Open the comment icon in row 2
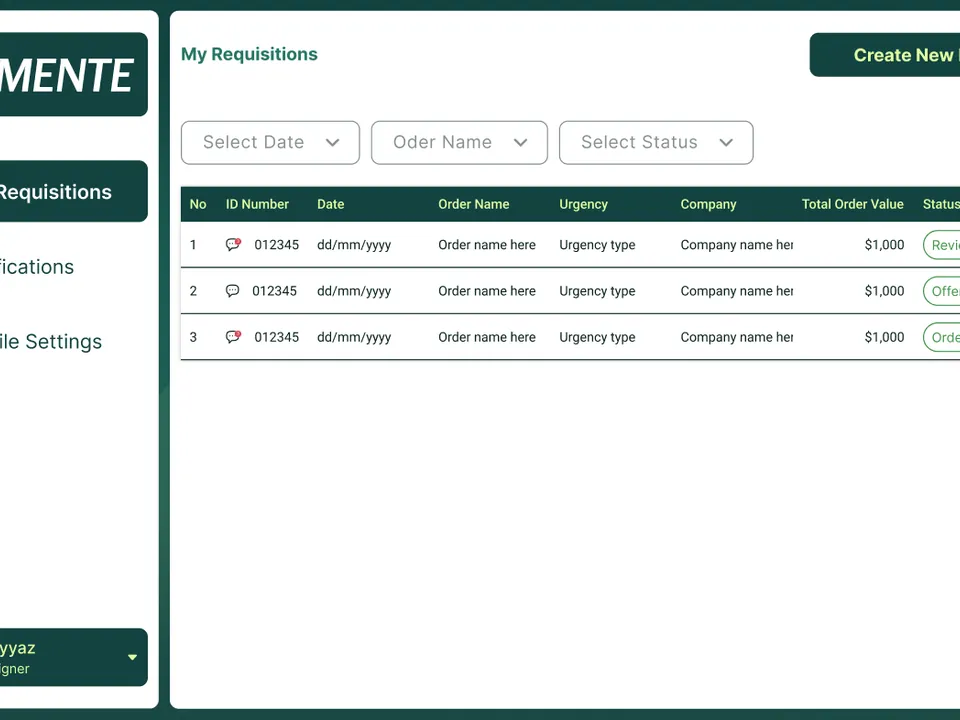The image size is (960, 720). point(233,290)
